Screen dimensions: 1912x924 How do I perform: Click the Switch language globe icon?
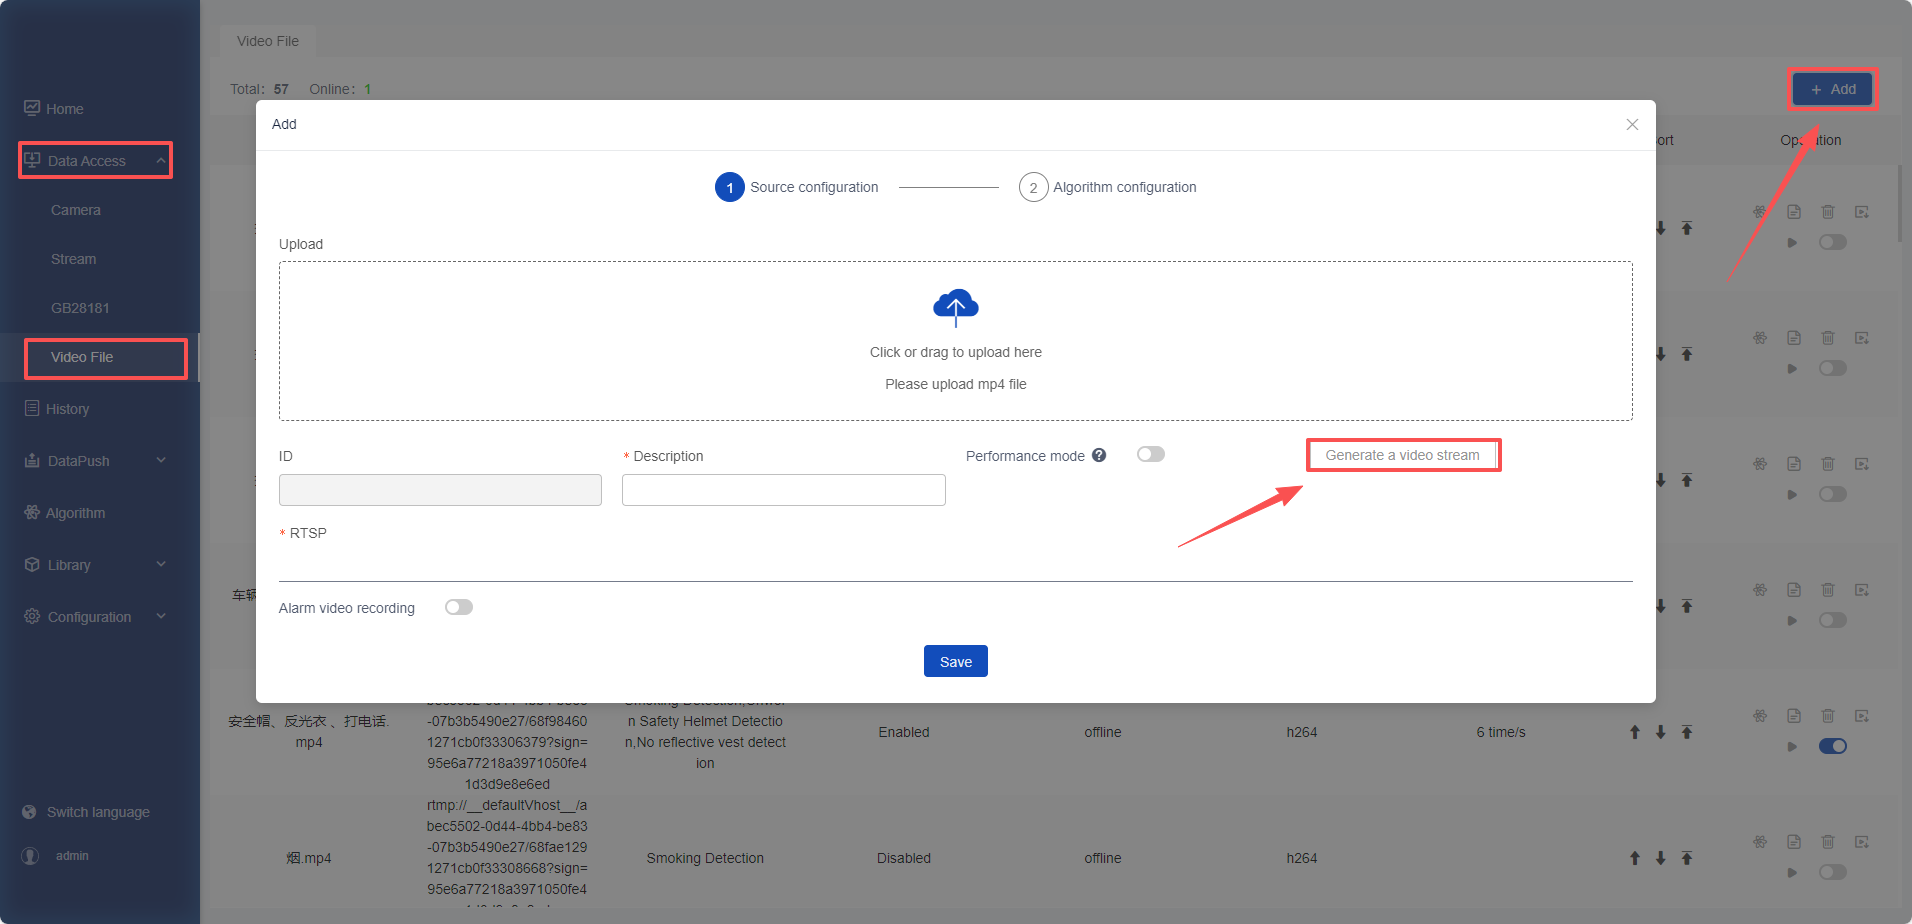pos(29,812)
